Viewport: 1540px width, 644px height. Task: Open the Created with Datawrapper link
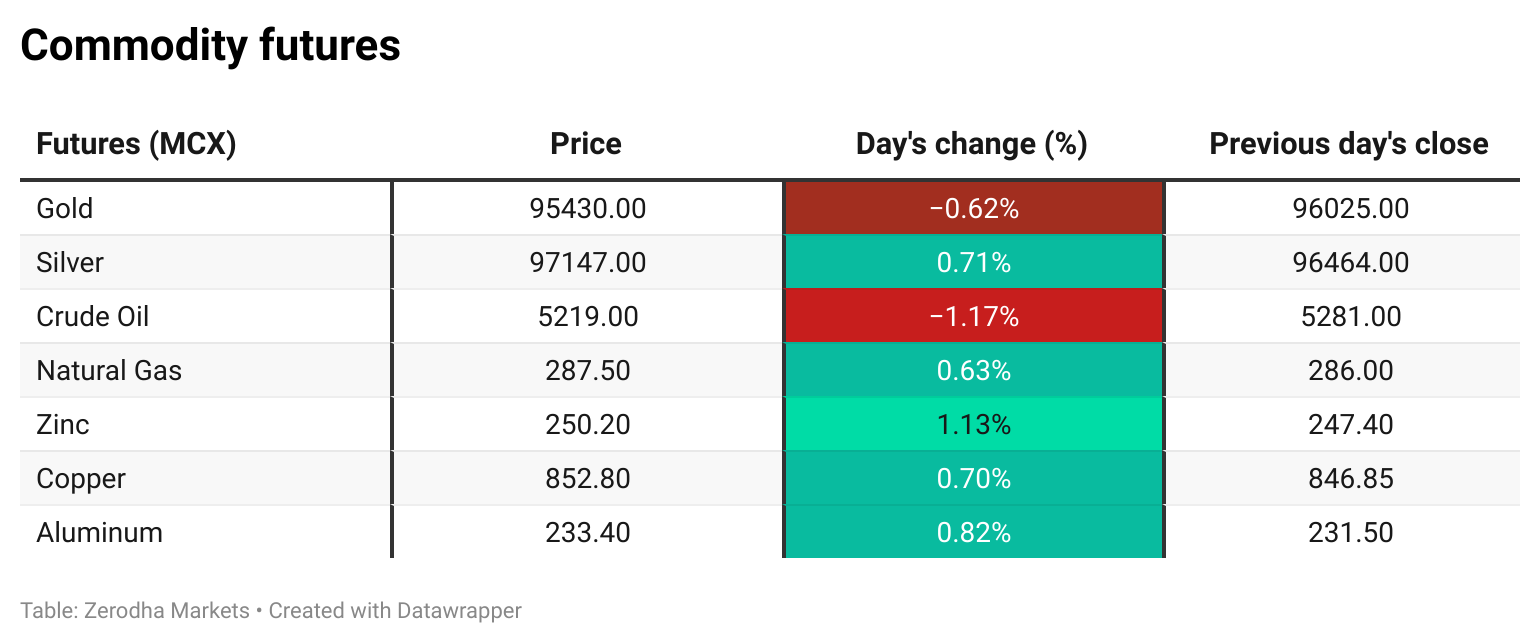click(395, 610)
